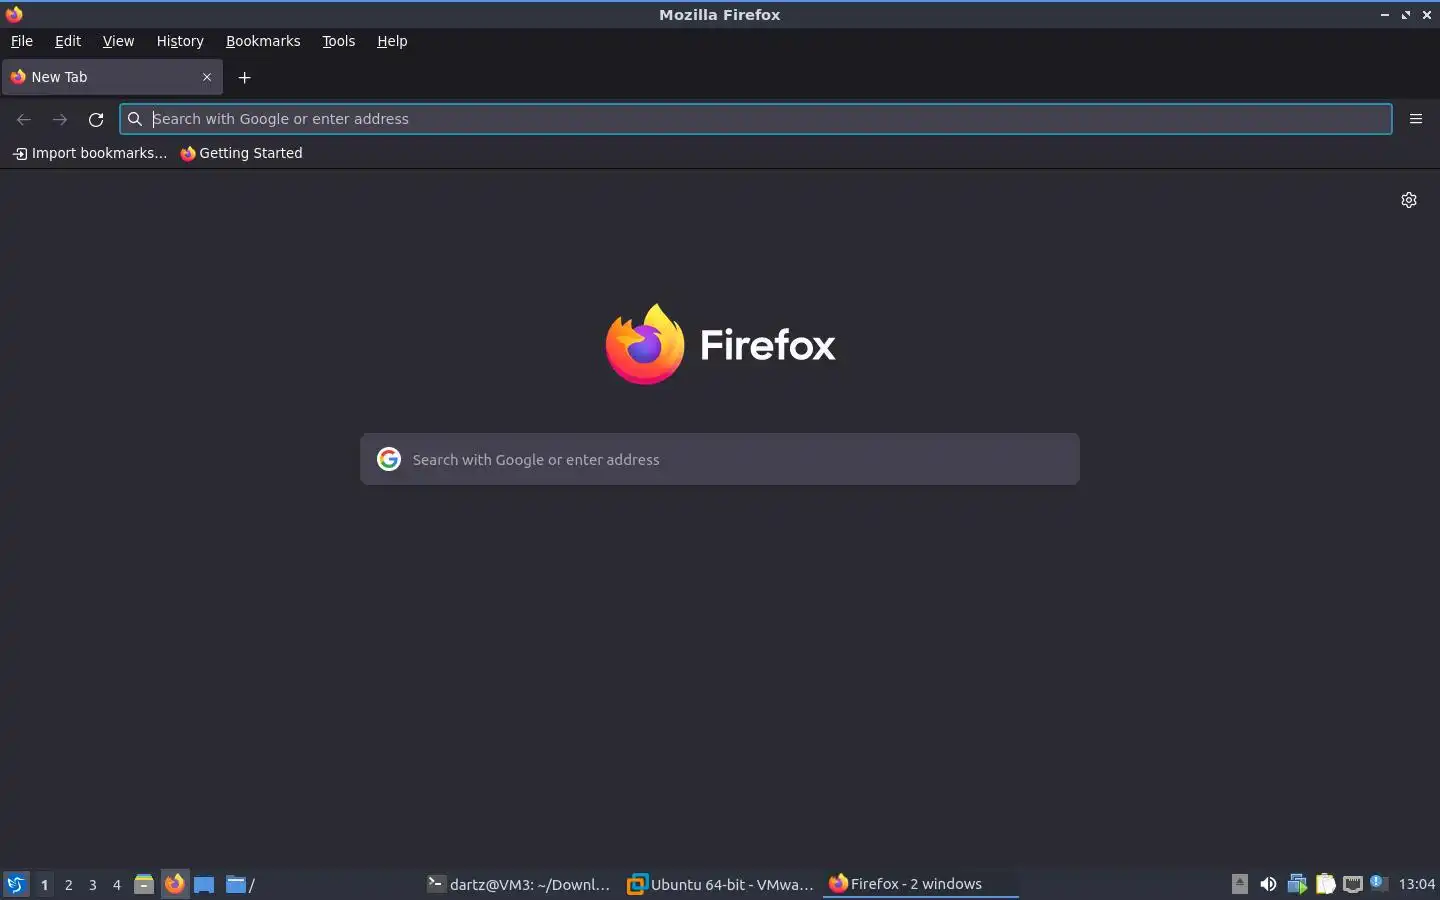Open the Firefox 2 windows taskbar group
Image resolution: width=1440 pixels, height=900 pixels.
(x=920, y=884)
